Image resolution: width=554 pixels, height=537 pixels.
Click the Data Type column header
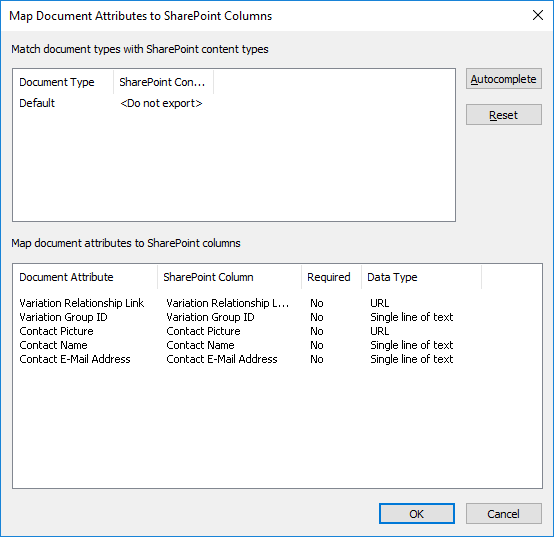(421, 277)
